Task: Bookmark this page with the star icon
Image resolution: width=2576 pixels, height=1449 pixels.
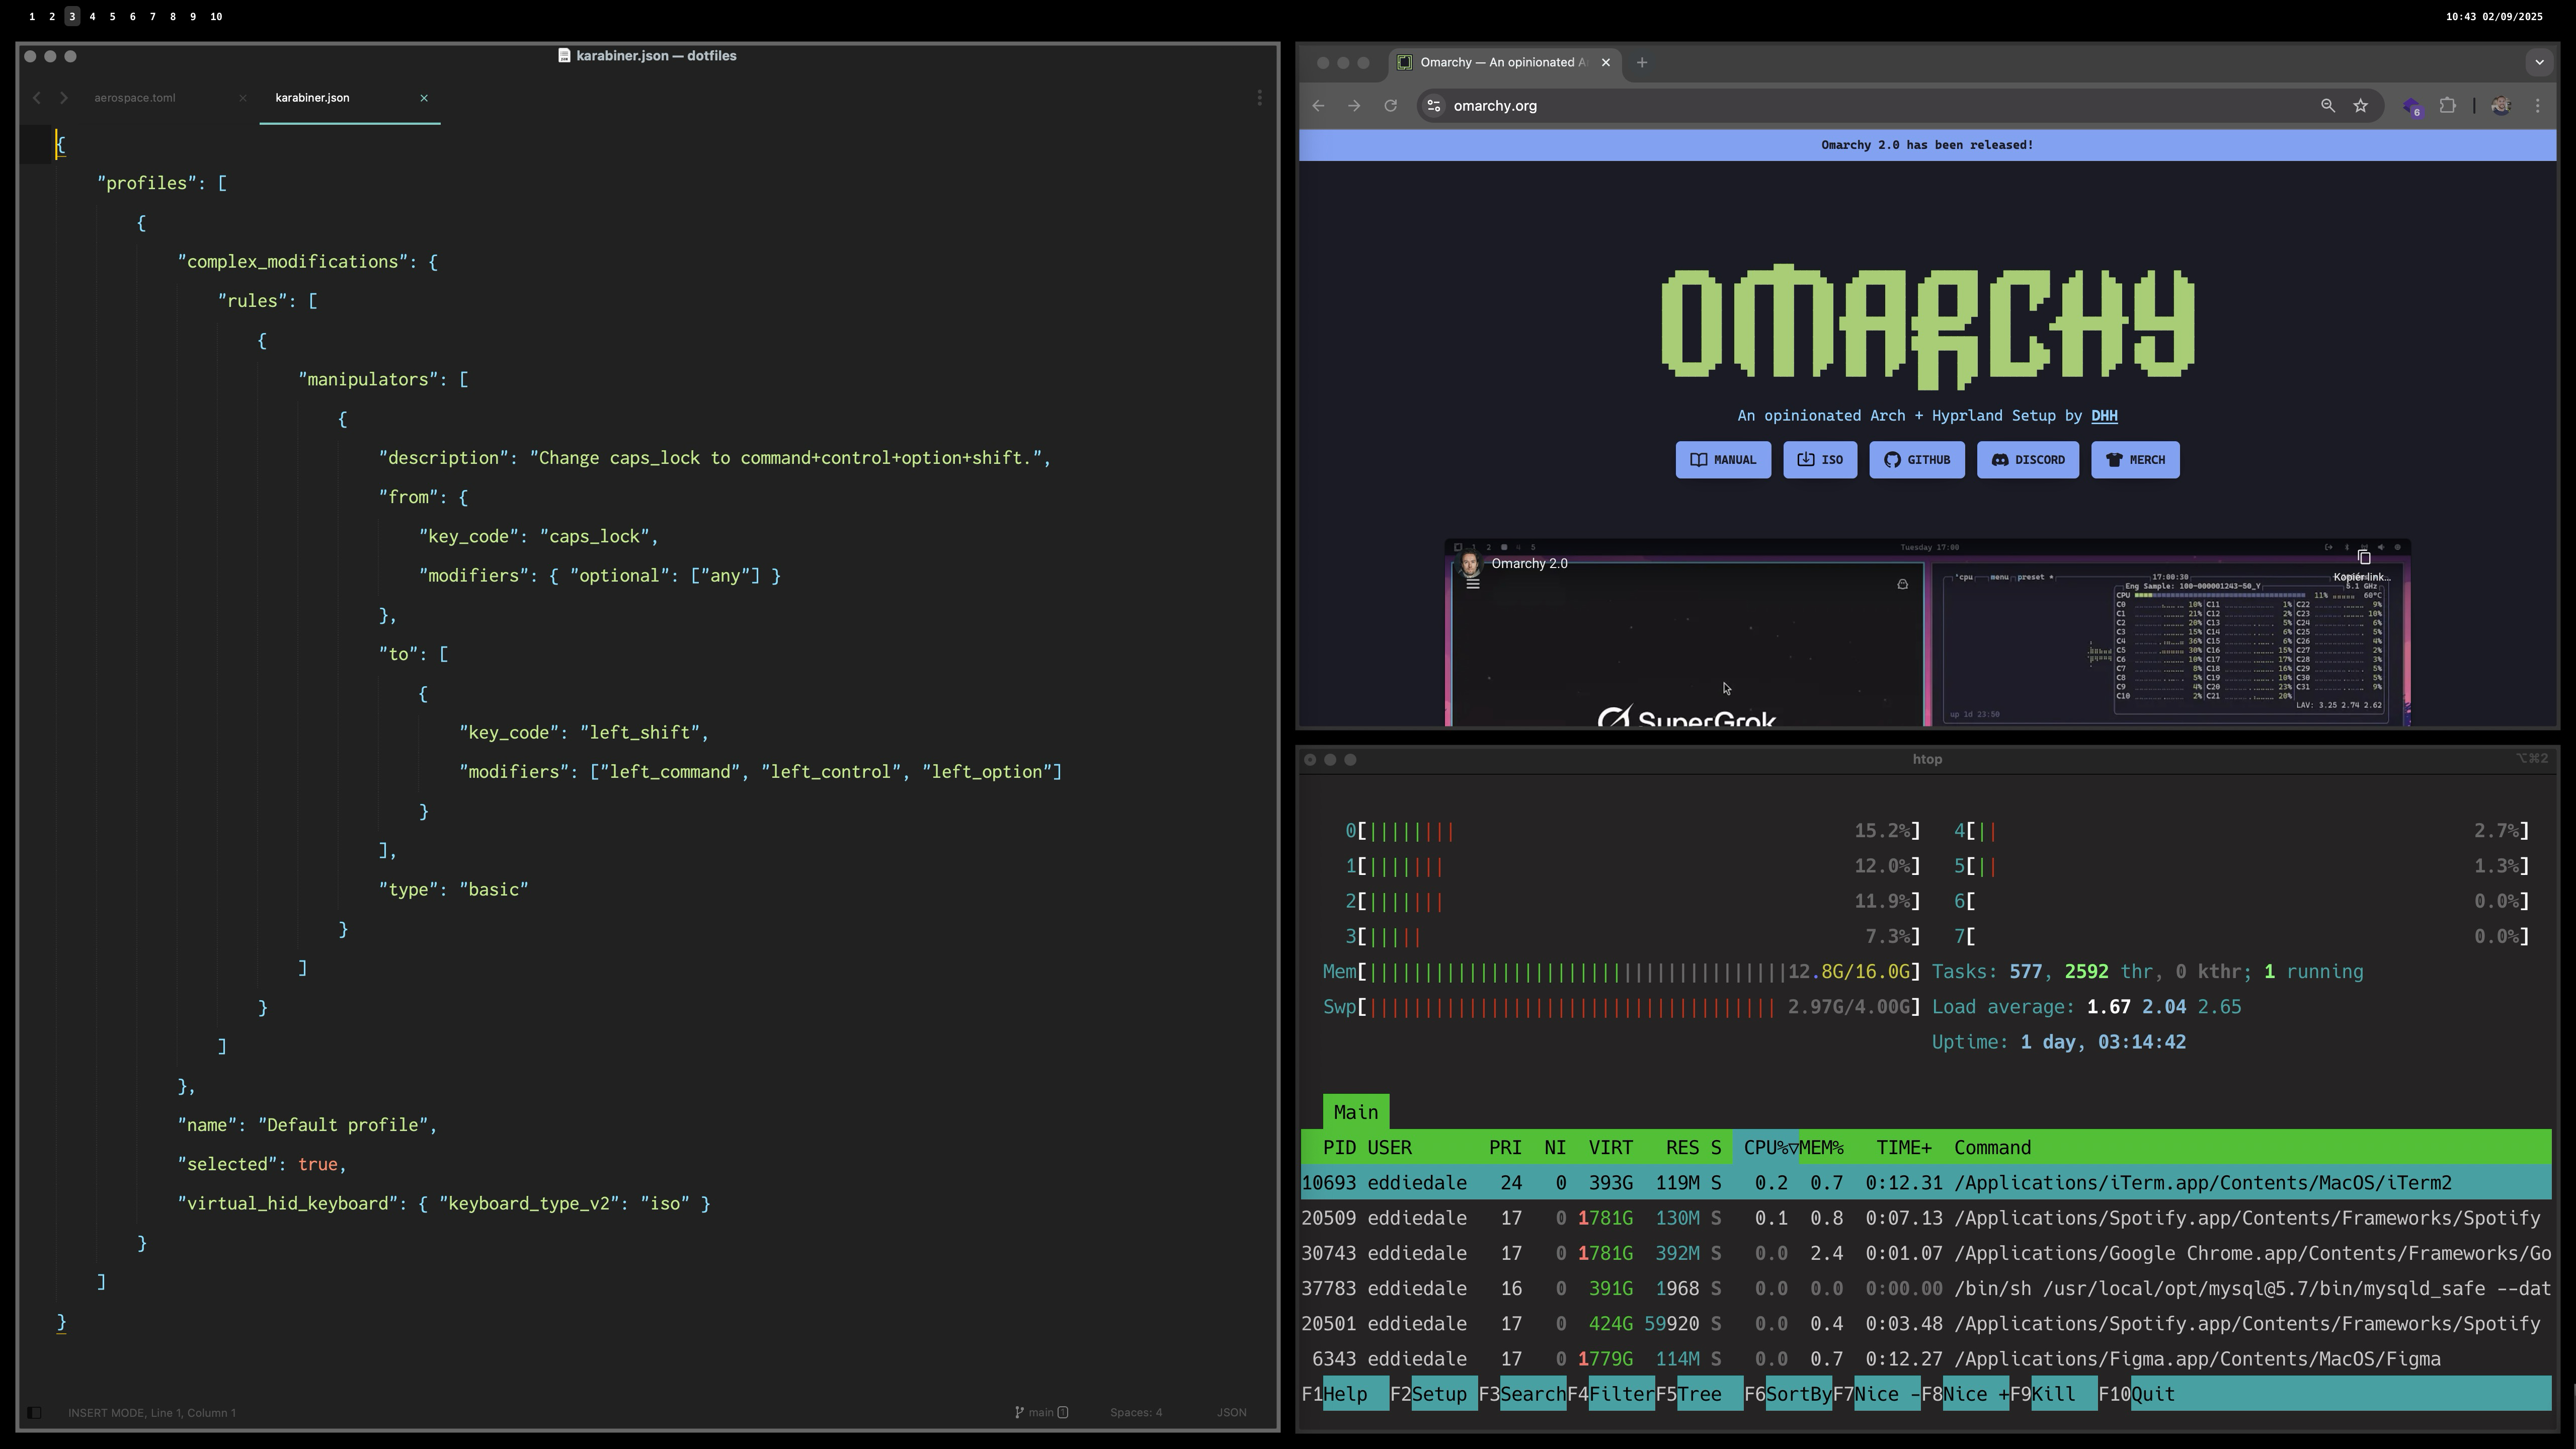Action: tap(2361, 106)
